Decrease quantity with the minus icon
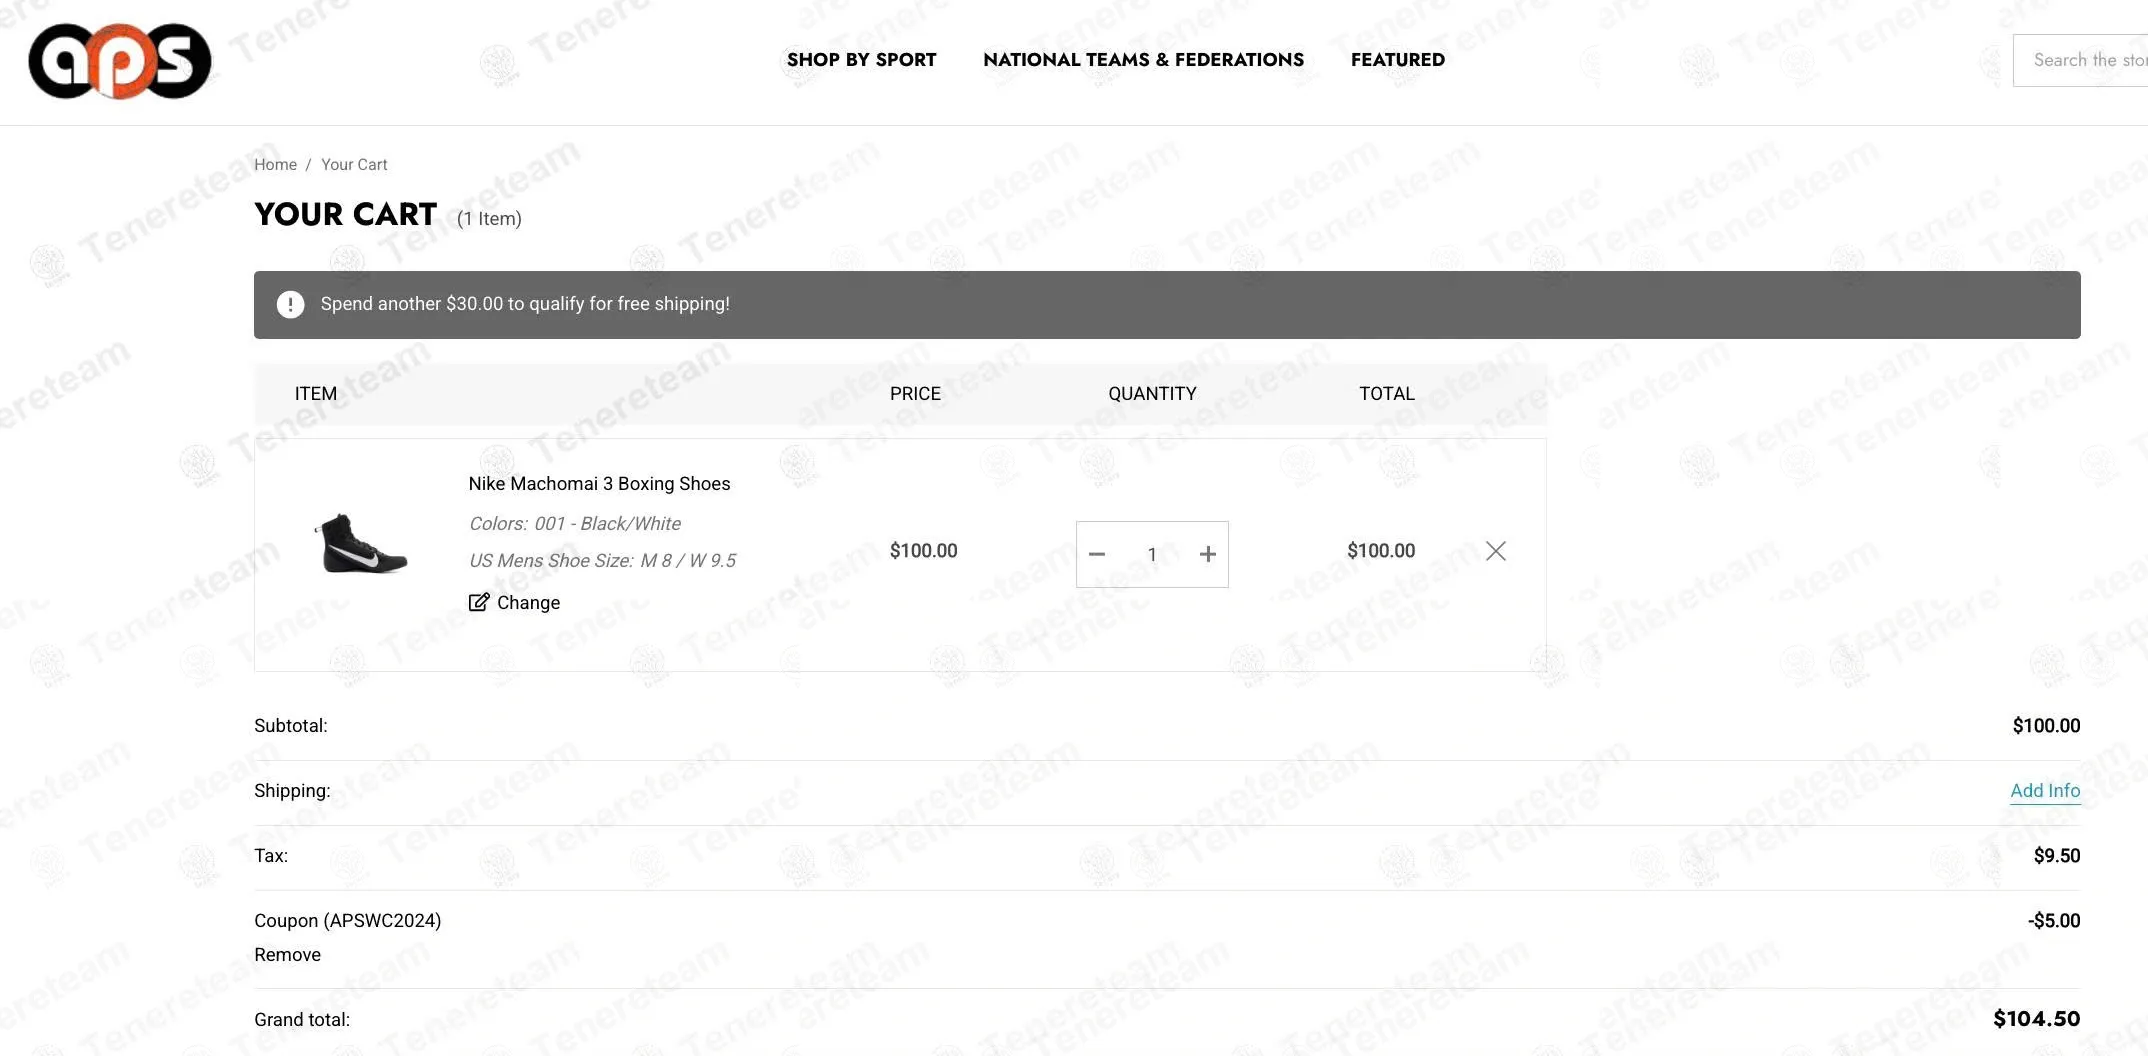This screenshot has height=1056, width=2148. (x=1097, y=554)
